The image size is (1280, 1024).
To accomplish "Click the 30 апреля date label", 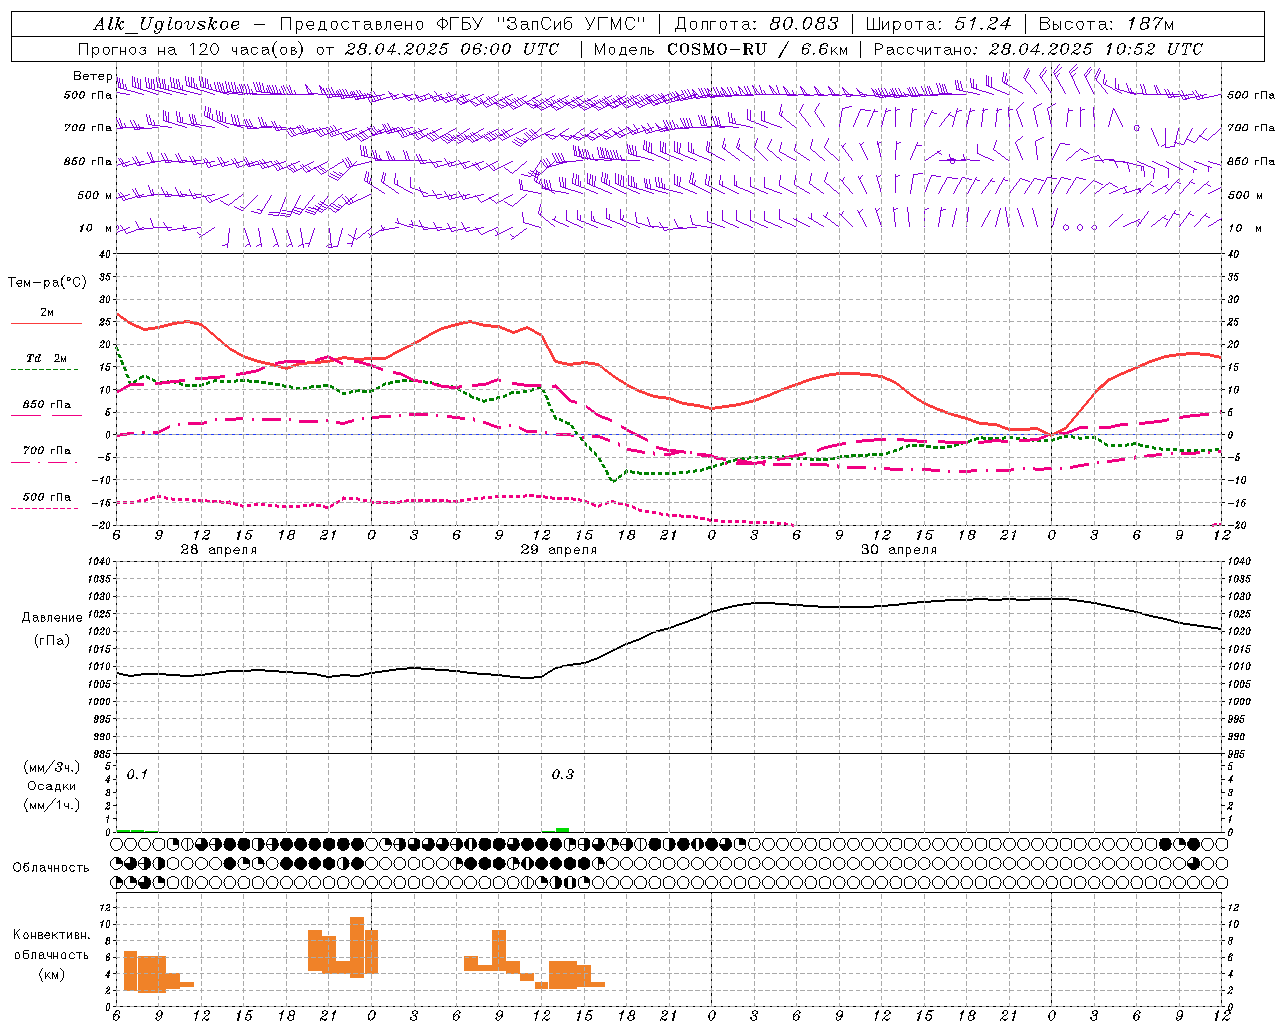I will pos(898,550).
